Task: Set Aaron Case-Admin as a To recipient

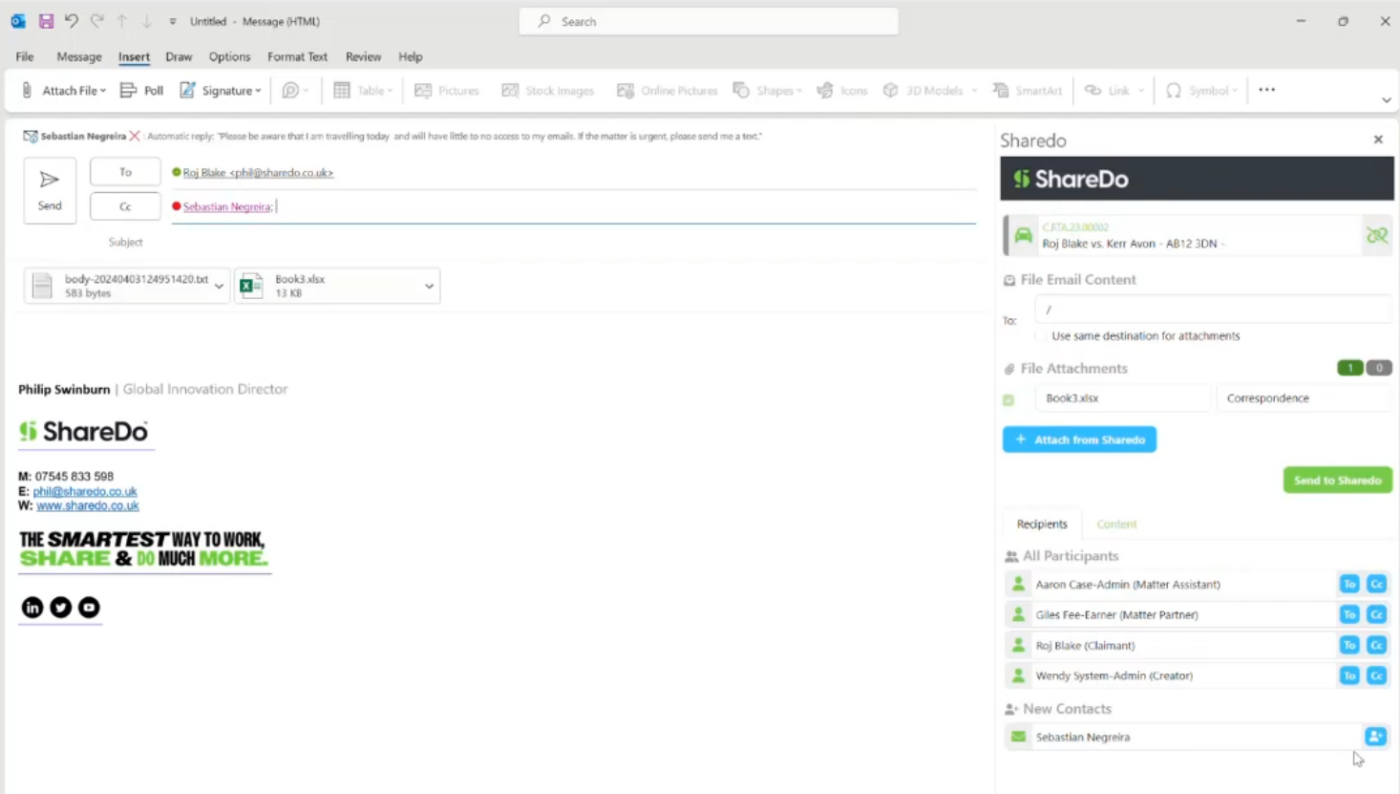Action: [1349, 584]
